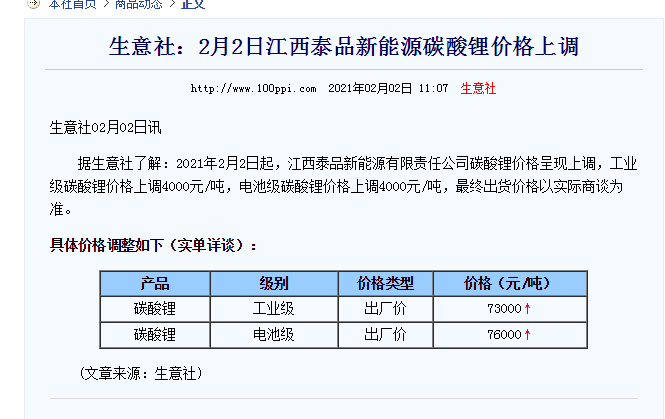Click 出厂价 in the 工业级 row

[385, 309]
